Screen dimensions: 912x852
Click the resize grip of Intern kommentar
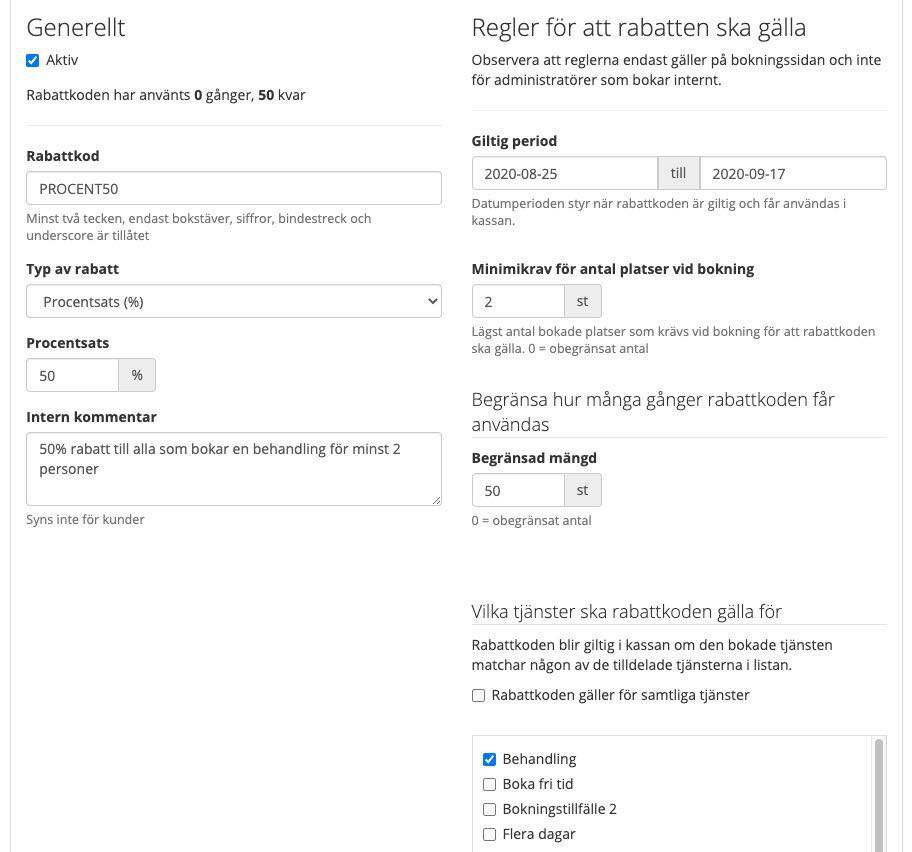click(x=436, y=500)
